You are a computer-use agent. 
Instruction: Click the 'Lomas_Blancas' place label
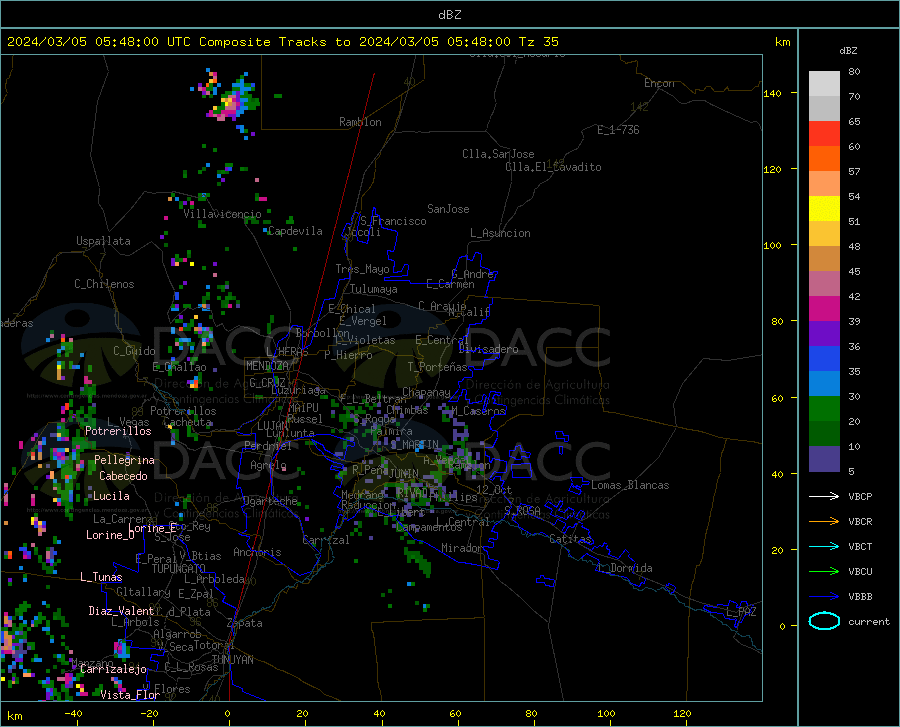pos(630,485)
